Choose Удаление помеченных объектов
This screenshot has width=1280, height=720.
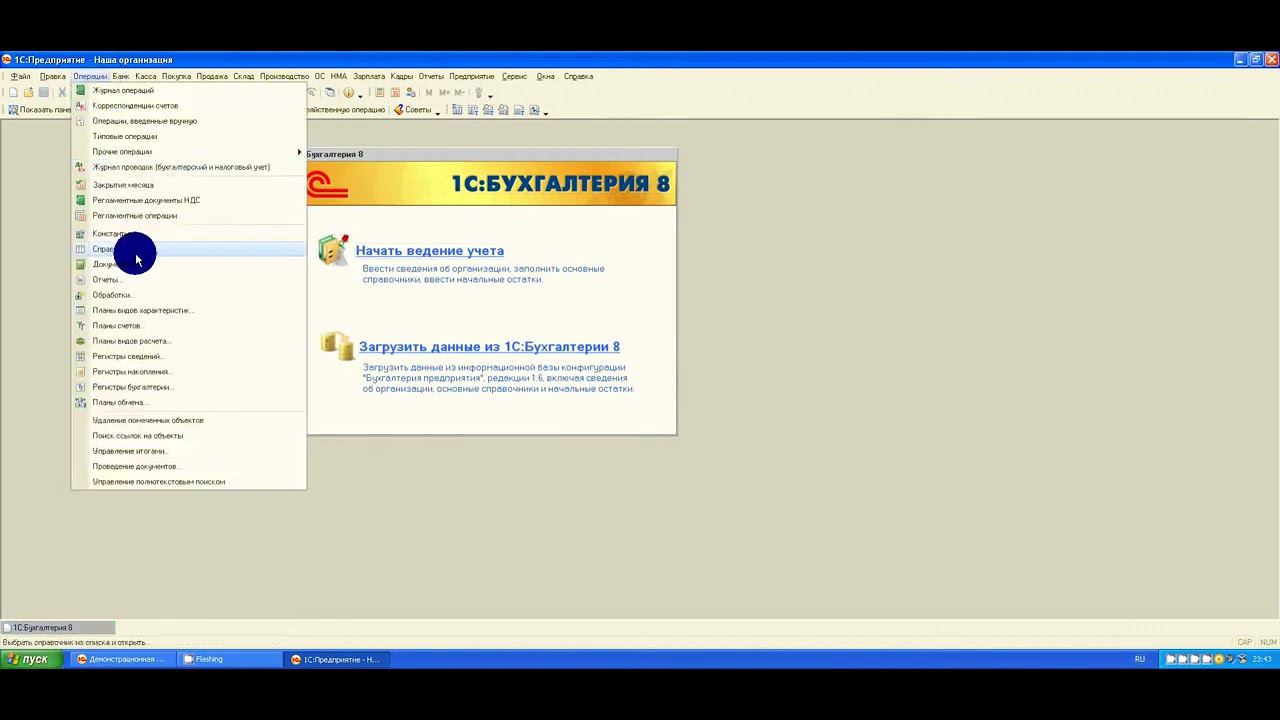189,421
